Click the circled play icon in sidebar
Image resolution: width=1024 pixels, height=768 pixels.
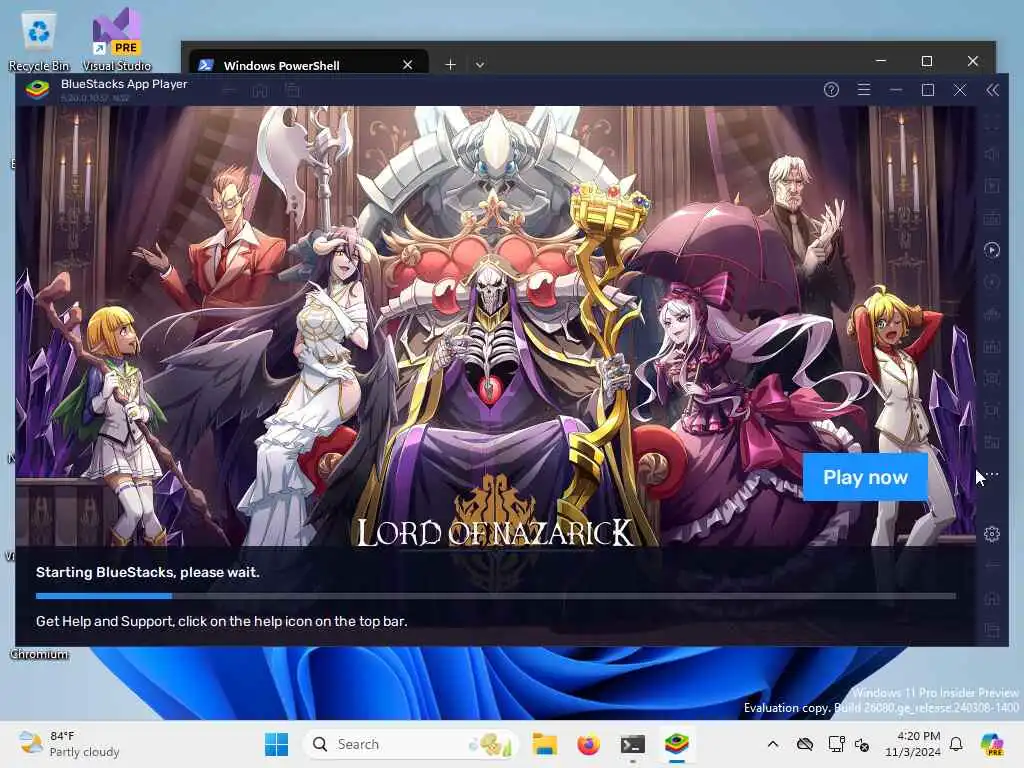pos(991,250)
